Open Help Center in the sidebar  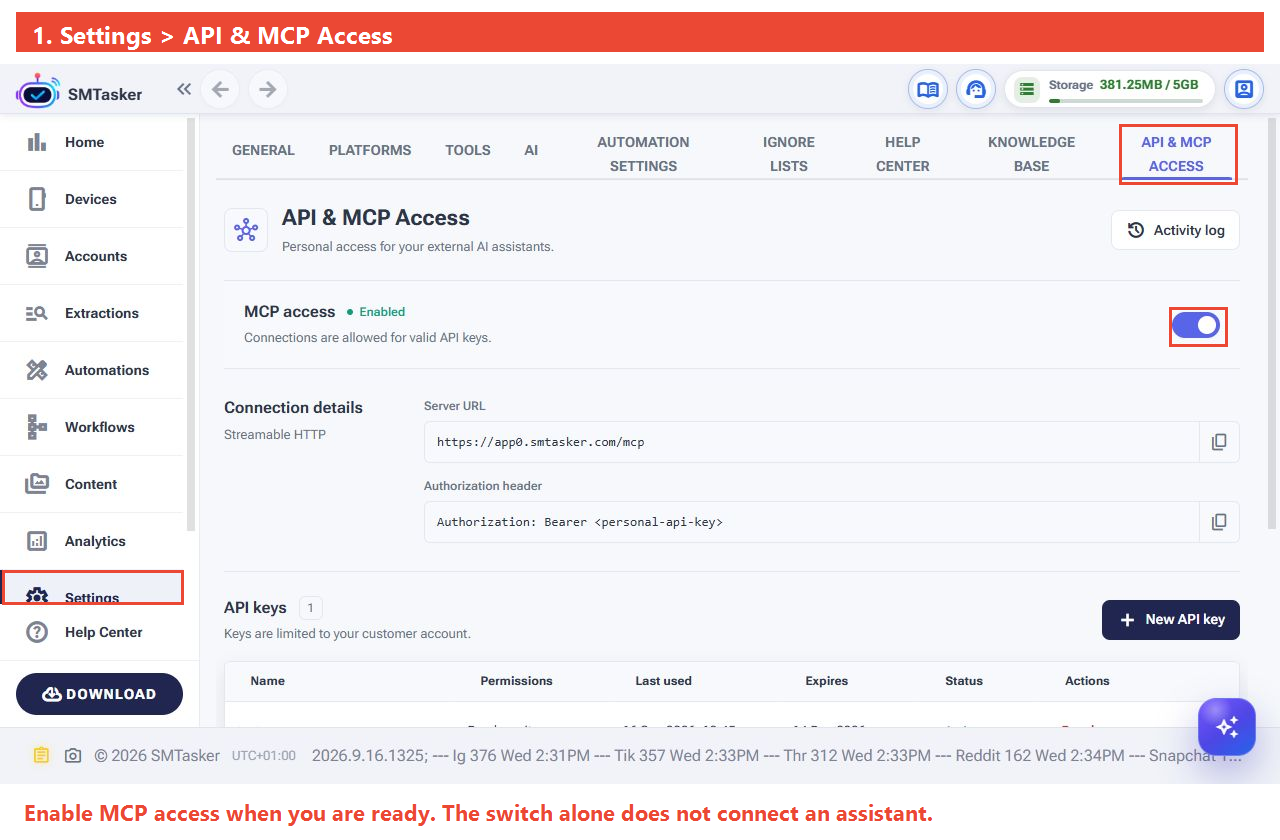[92, 632]
